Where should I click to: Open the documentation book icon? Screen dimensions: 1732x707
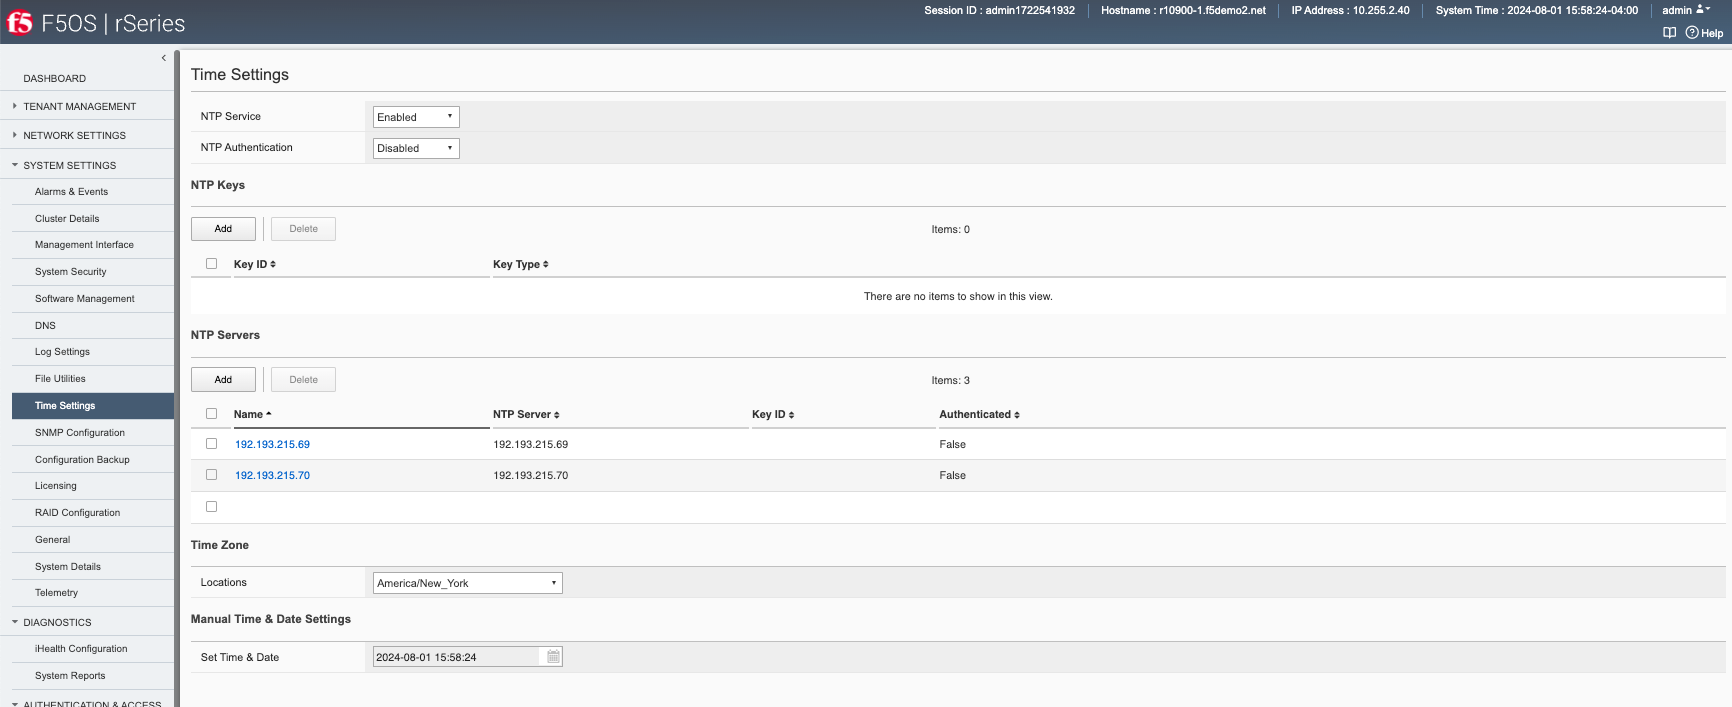coord(1669,33)
